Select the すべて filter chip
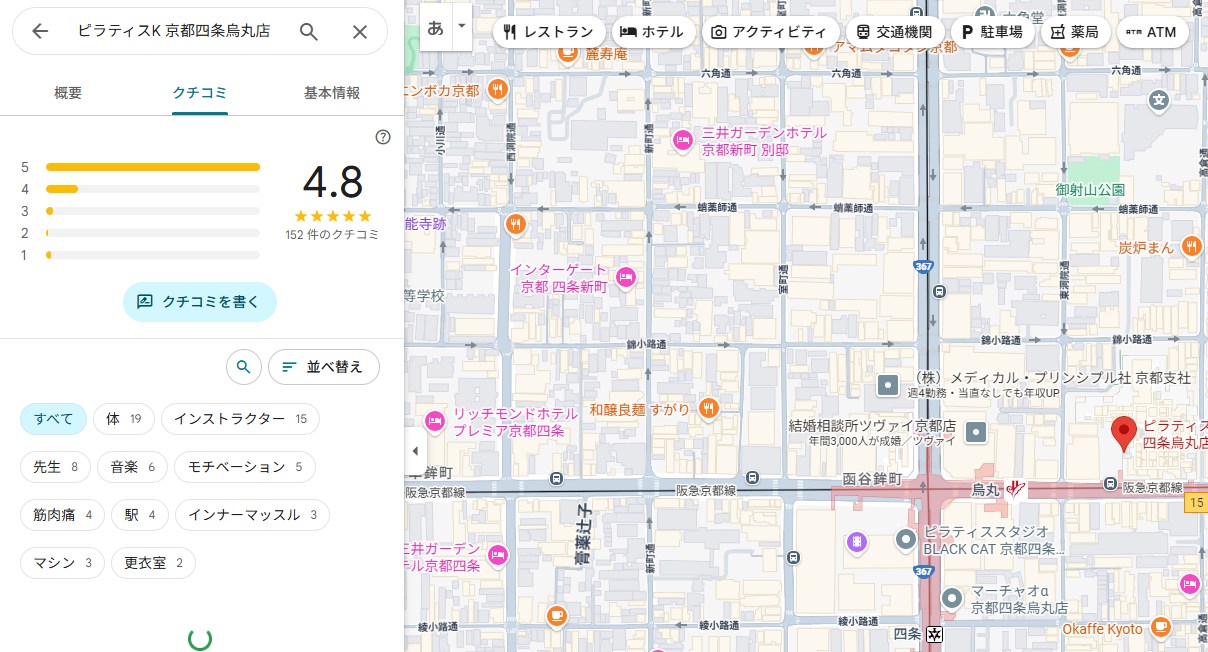 (54, 419)
